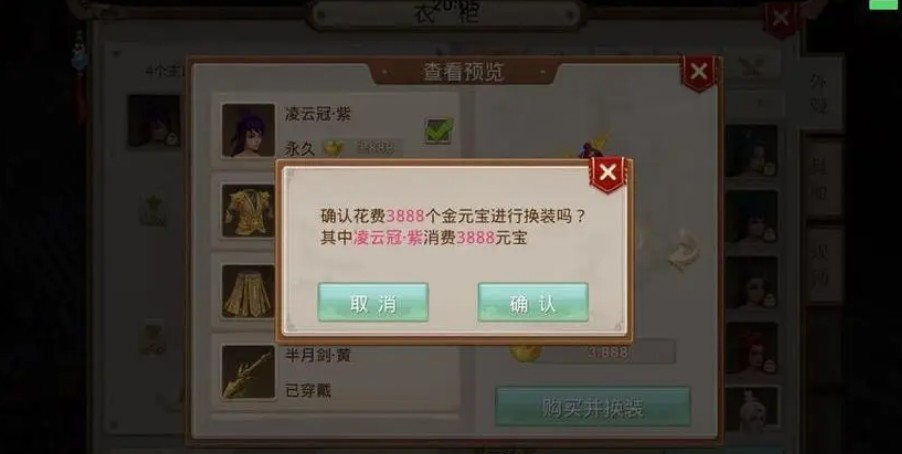Select the second side tab below 外观
The height and width of the screenshot is (454, 902).
pyautogui.click(x=821, y=177)
